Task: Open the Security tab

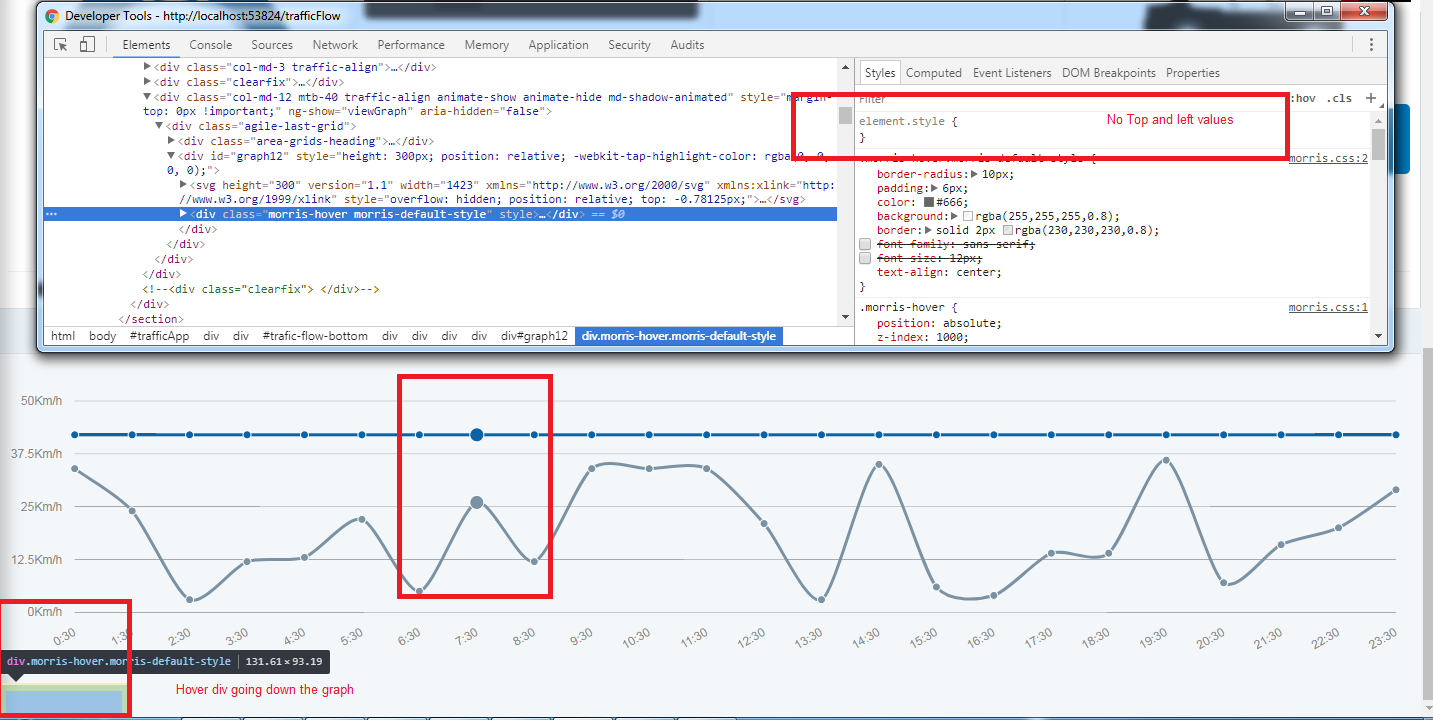Action: click(629, 45)
